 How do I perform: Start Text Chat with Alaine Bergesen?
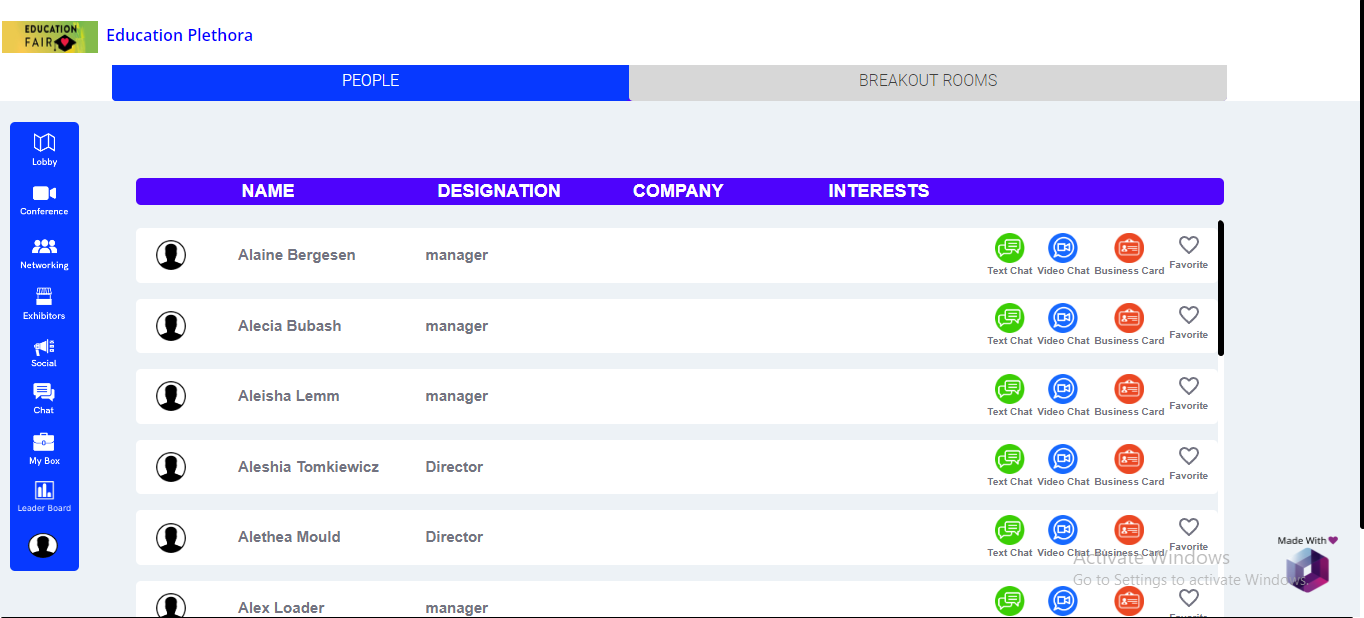1009,248
